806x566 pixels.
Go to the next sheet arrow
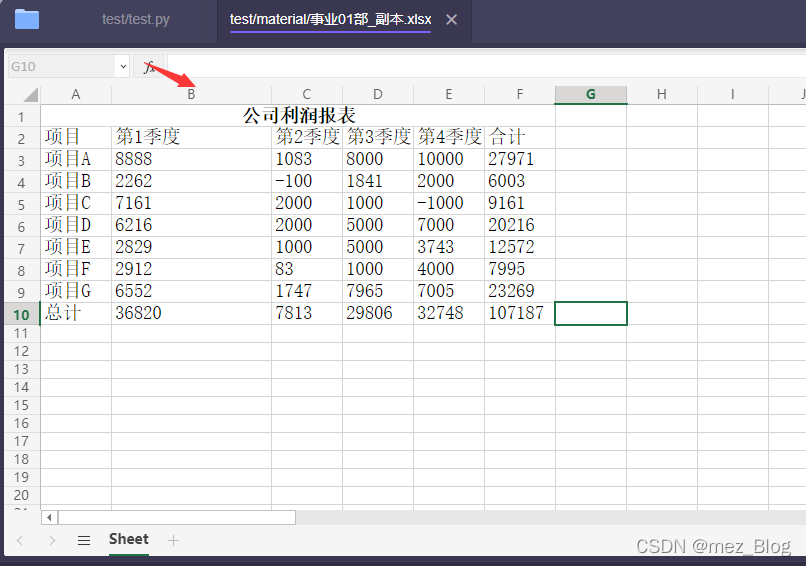coord(52,540)
